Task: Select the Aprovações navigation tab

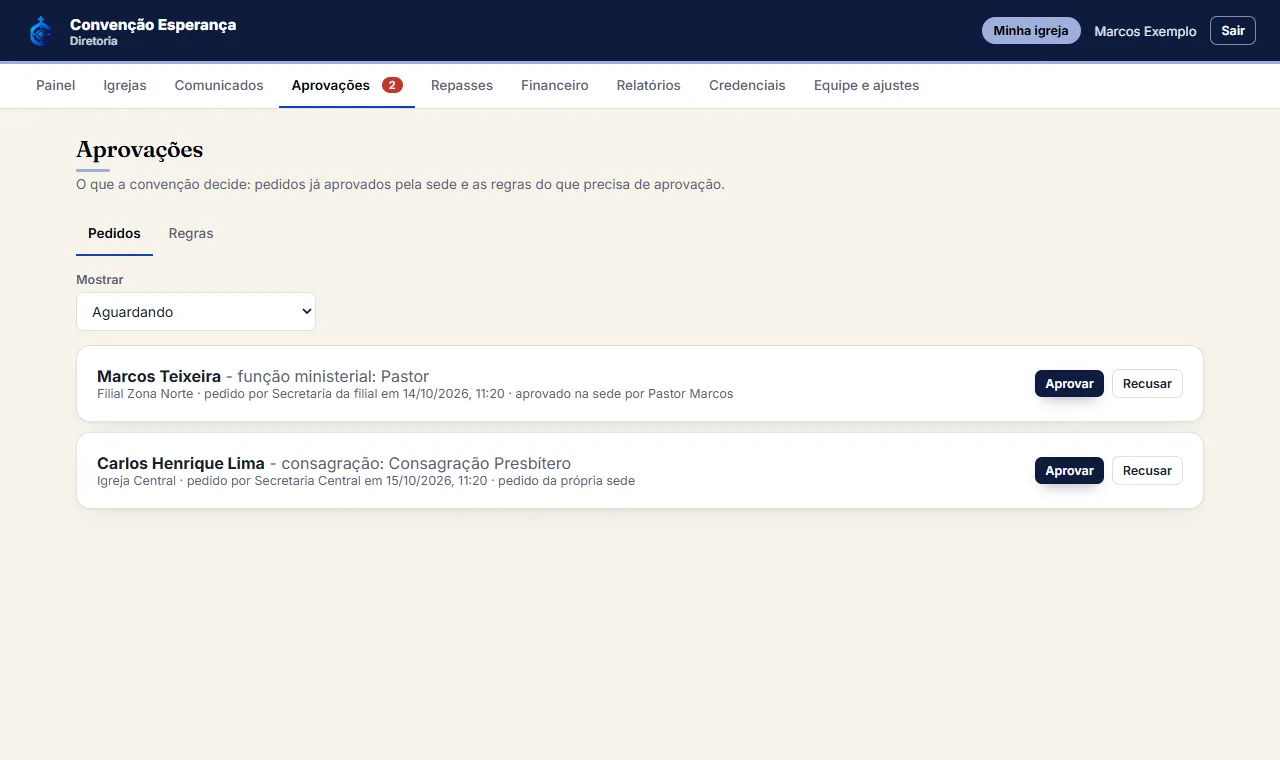Action: tap(347, 86)
